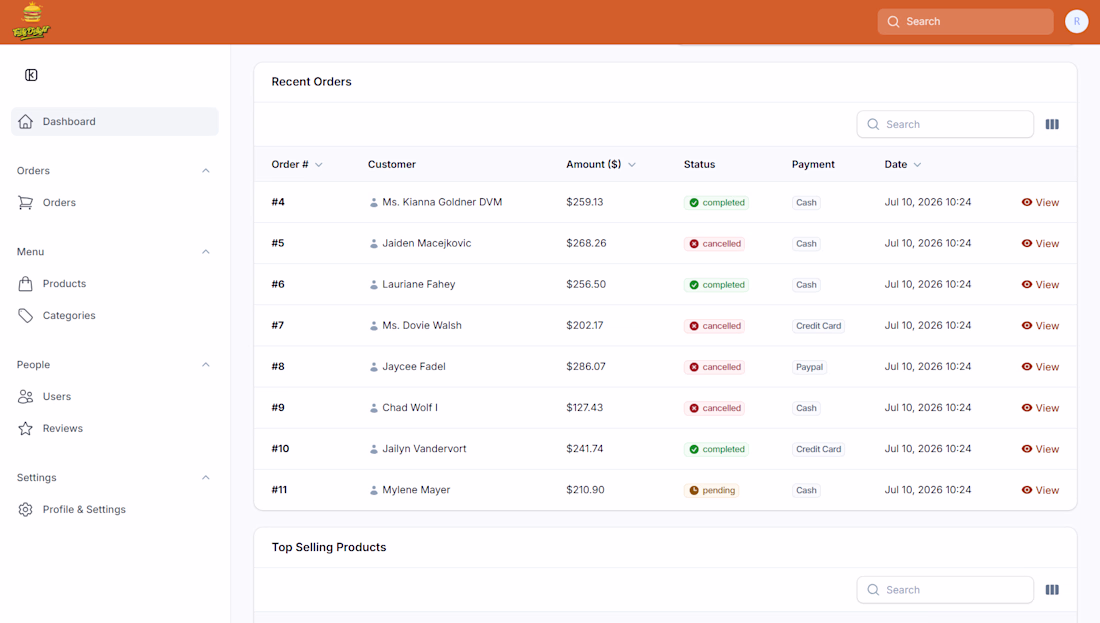Click the Profile & Settings gear icon
1100x623 pixels.
pyautogui.click(x=25, y=509)
